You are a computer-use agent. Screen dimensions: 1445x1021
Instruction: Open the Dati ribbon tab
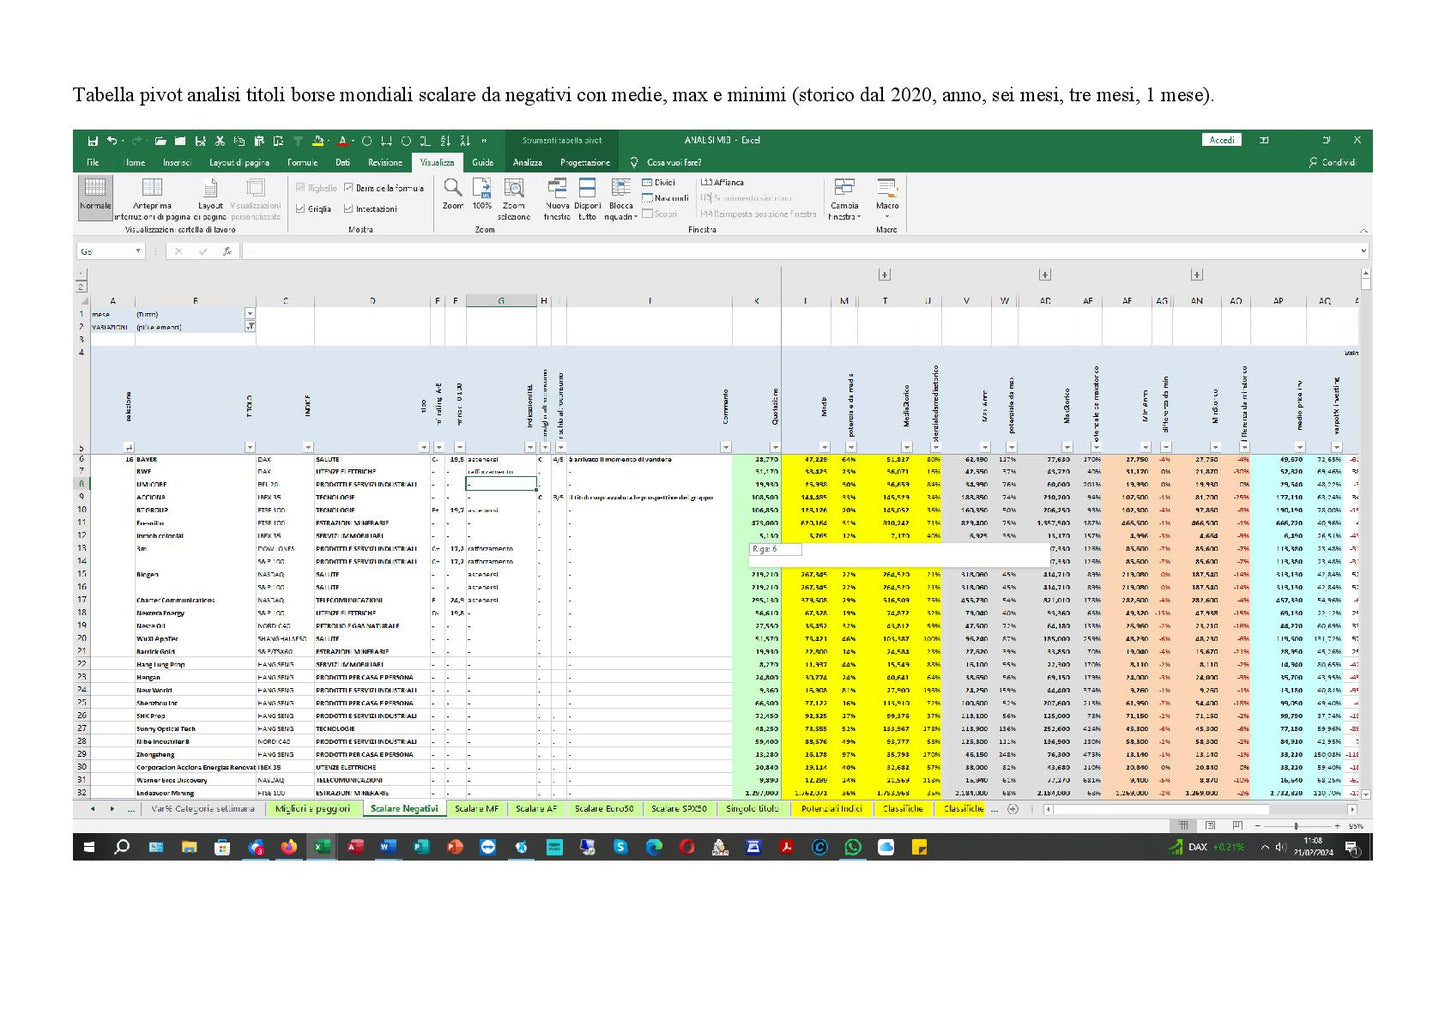tap(343, 162)
